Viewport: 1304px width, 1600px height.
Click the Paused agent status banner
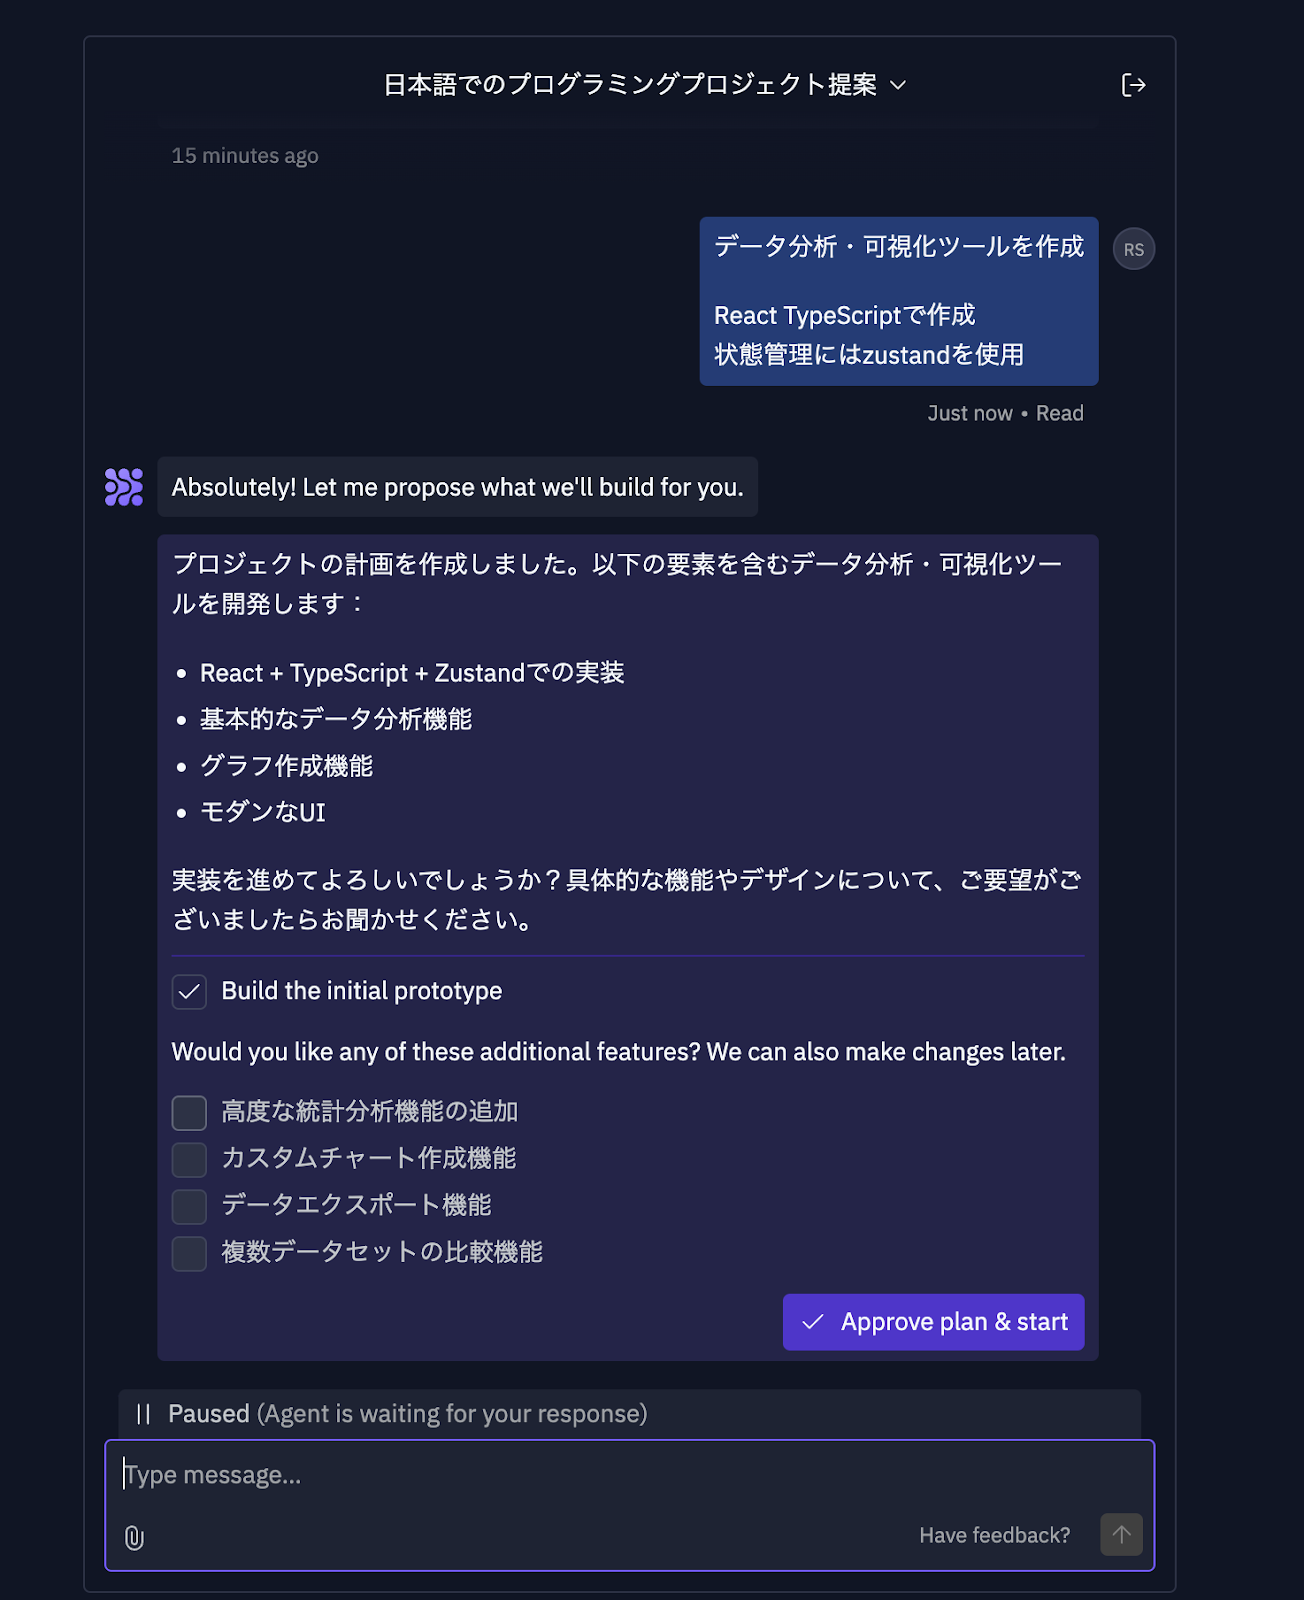pos(629,1414)
